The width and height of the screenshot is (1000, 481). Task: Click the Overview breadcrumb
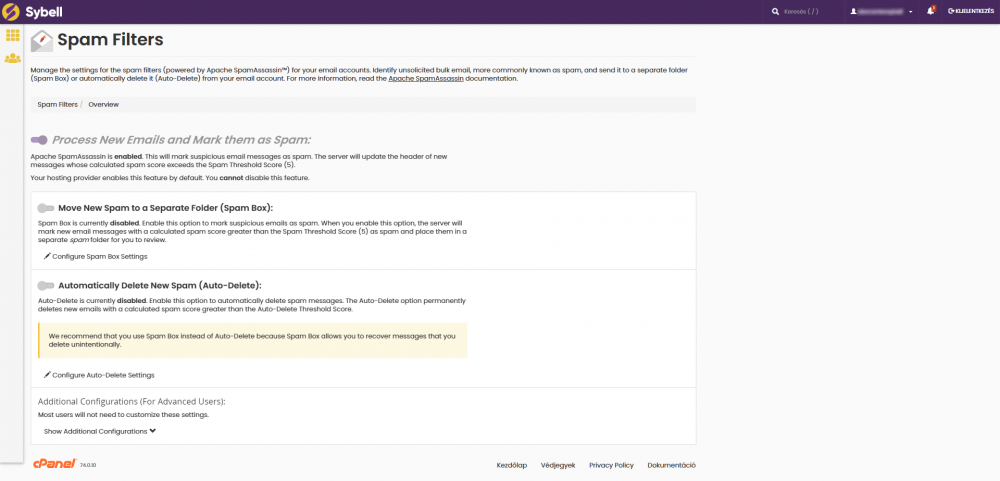(103, 104)
